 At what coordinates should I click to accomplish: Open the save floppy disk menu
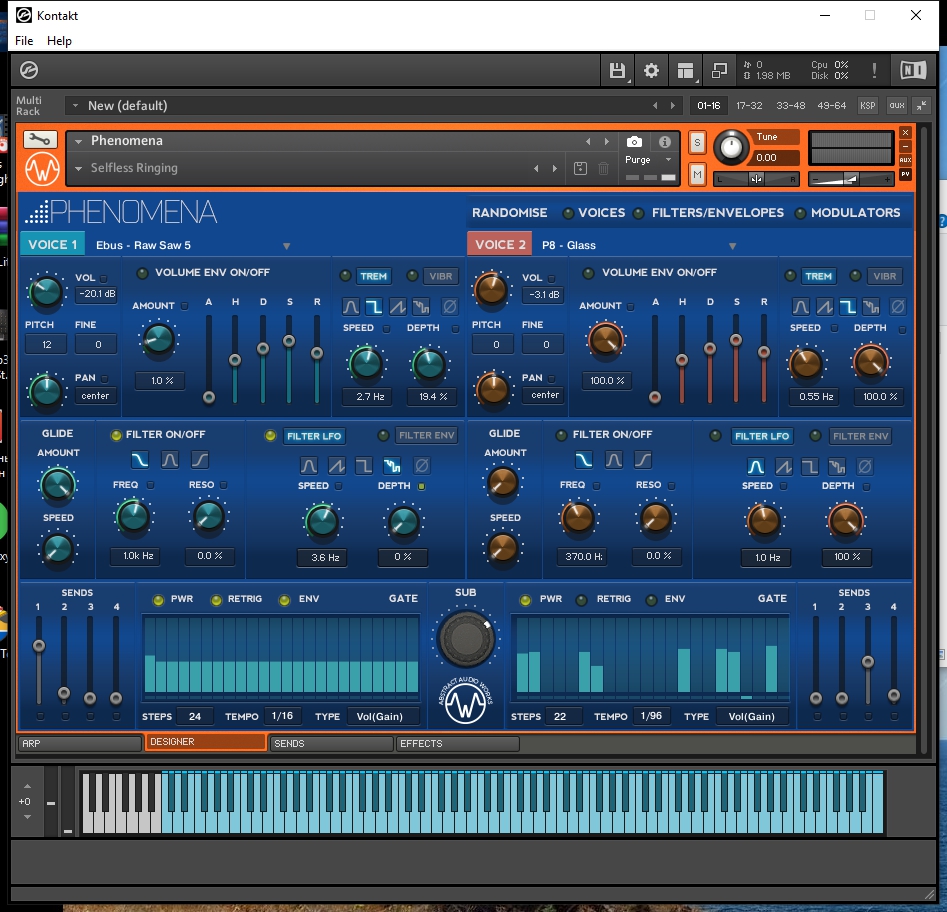point(617,71)
